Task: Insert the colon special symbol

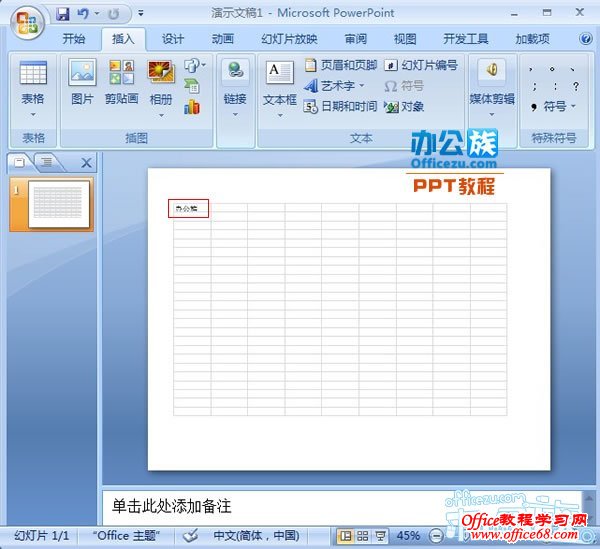Action: coord(555,86)
